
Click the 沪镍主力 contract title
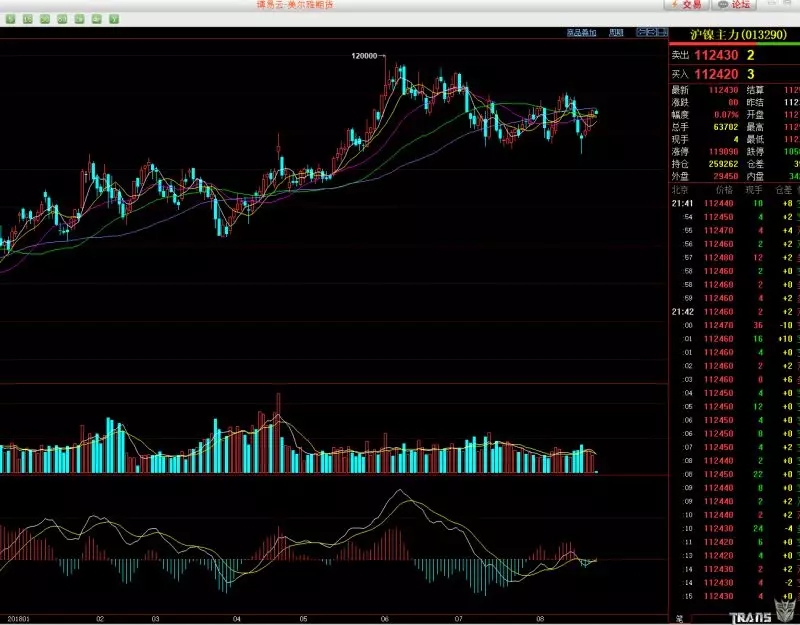(739, 35)
